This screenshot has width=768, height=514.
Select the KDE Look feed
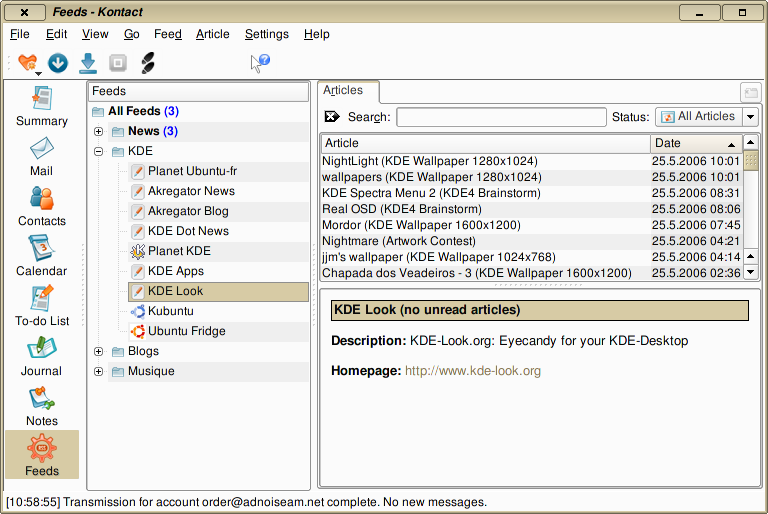click(x=218, y=291)
